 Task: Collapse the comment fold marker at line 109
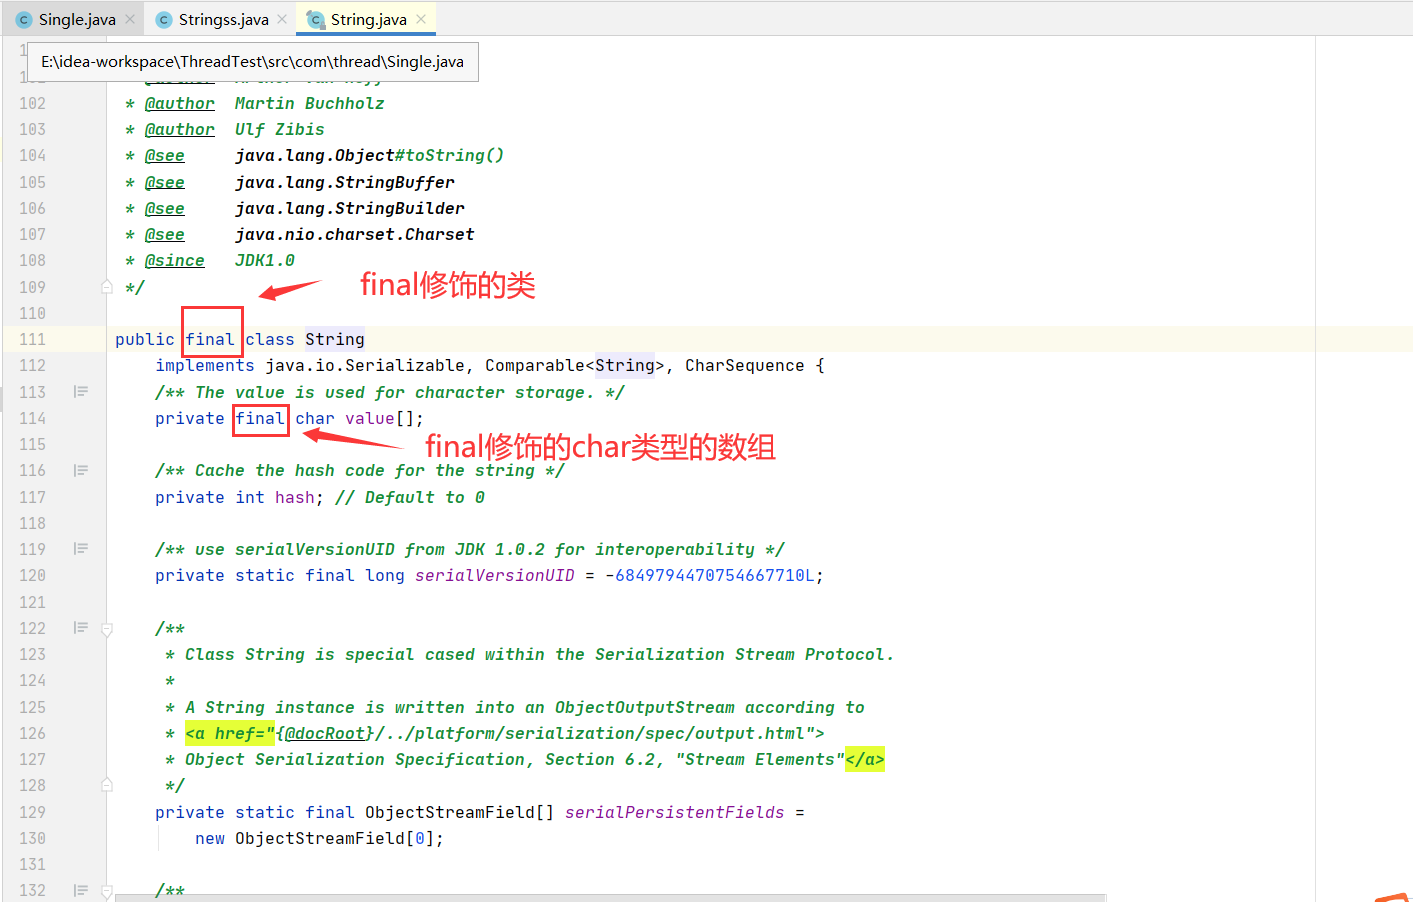[x=107, y=287]
